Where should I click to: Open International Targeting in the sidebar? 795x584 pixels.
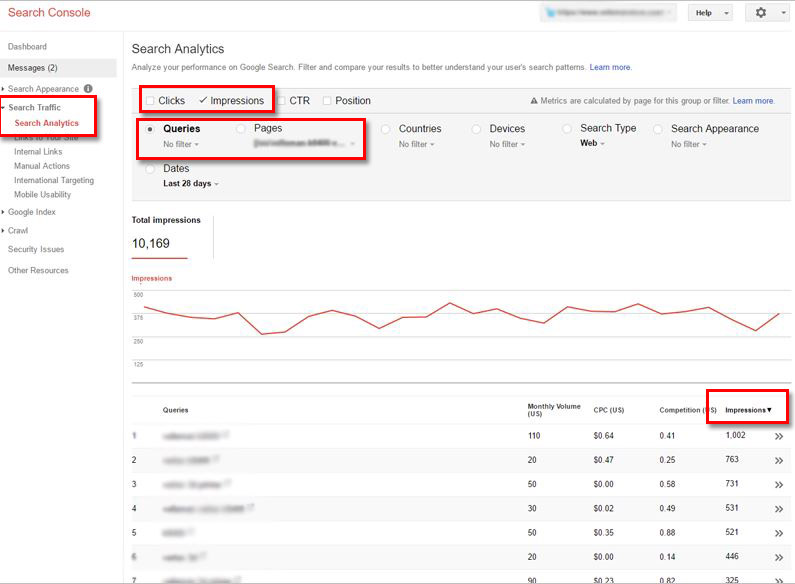click(x=54, y=180)
